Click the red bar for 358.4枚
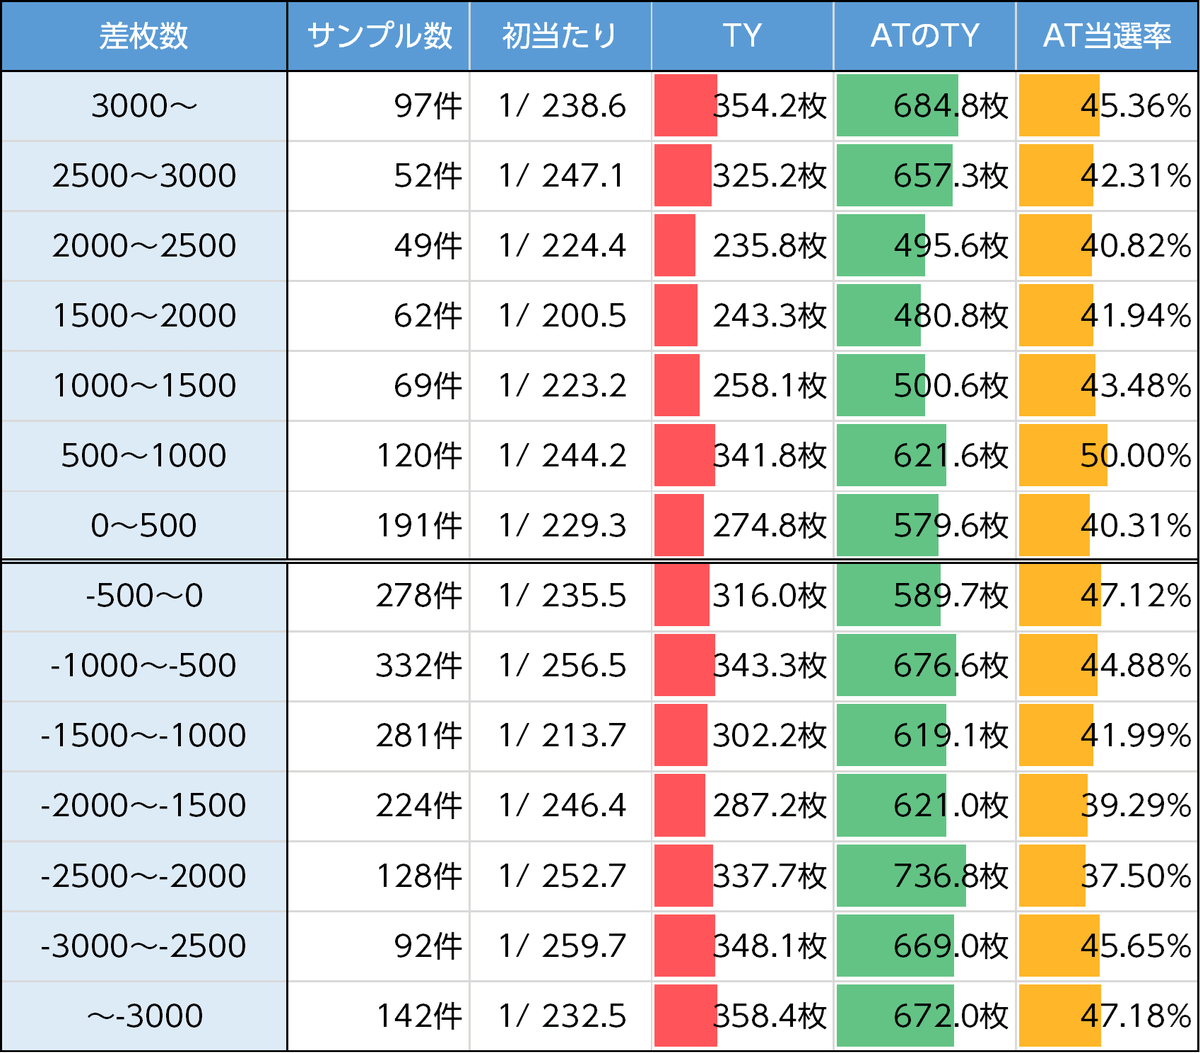This screenshot has height=1053, width=1200. 685,1016
